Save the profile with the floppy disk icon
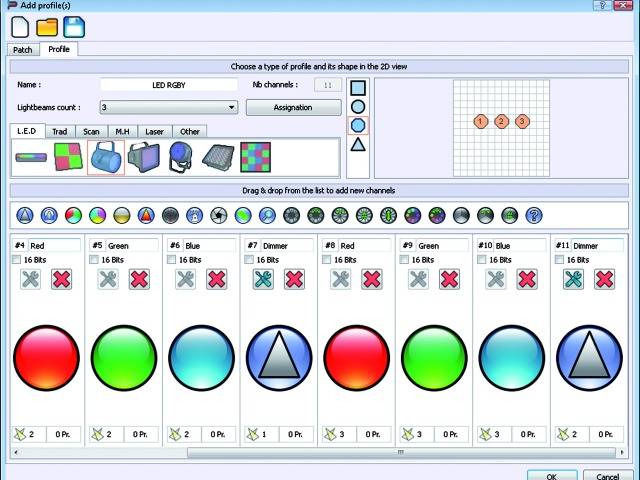The height and width of the screenshot is (480, 640). [x=74, y=28]
